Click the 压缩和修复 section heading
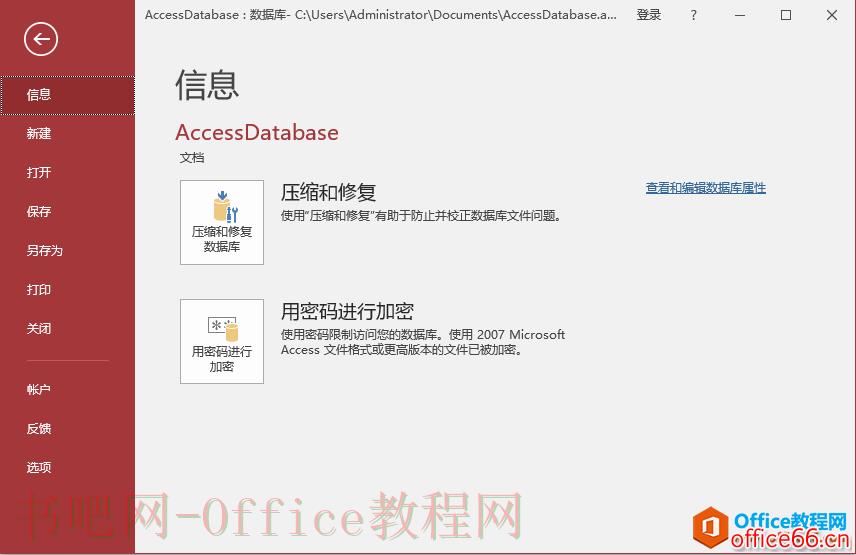The image size is (856, 555). point(328,193)
